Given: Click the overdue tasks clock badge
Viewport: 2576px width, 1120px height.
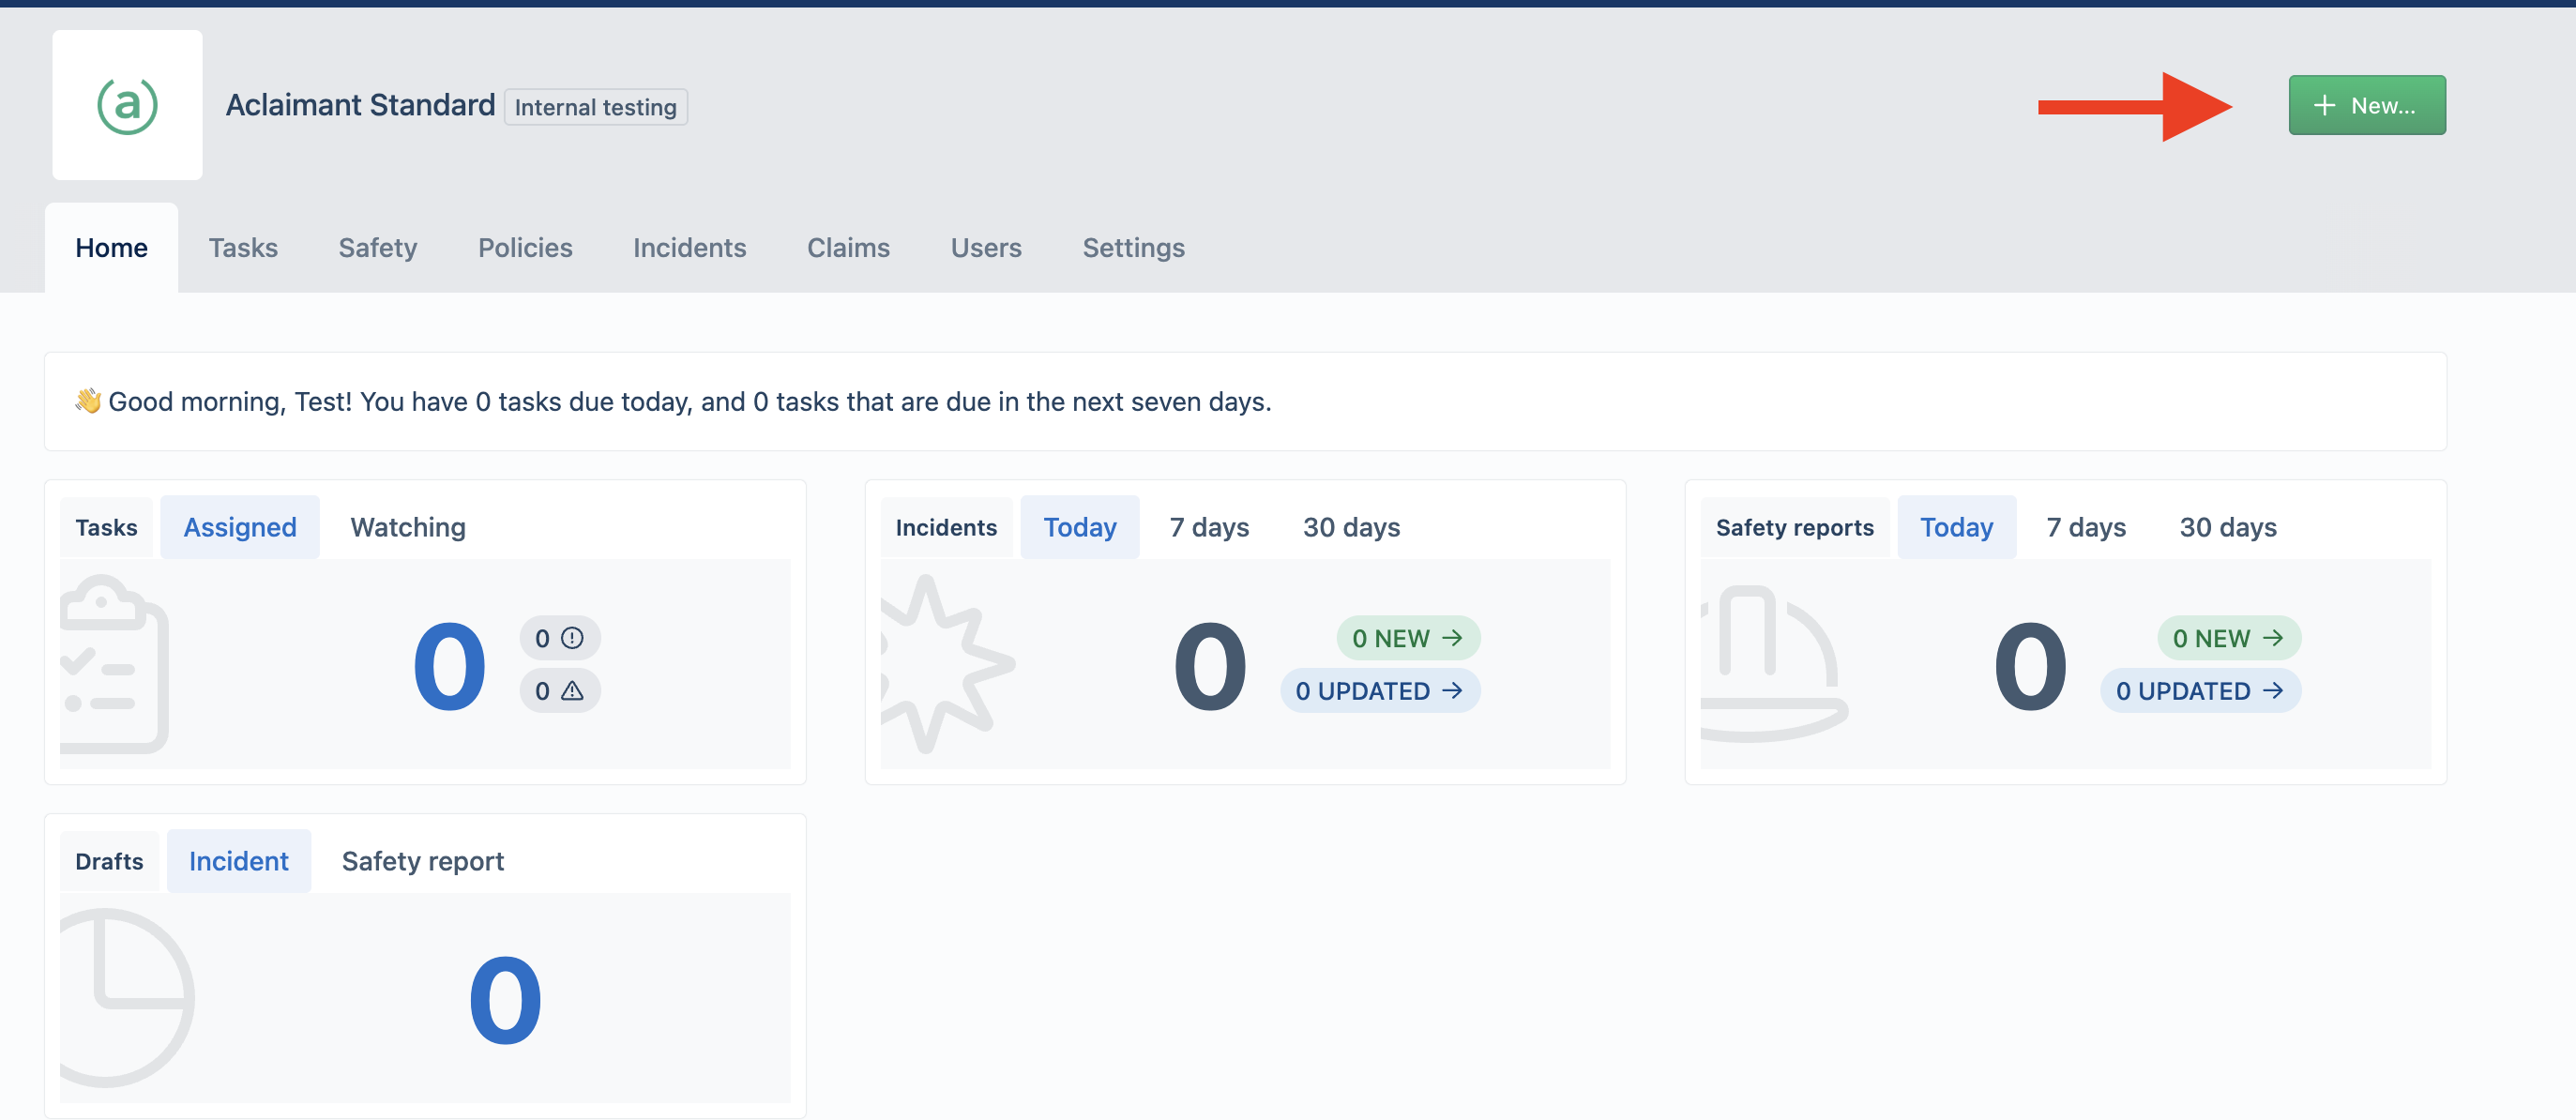Looking at the screenshot, I should pos(560,638).
